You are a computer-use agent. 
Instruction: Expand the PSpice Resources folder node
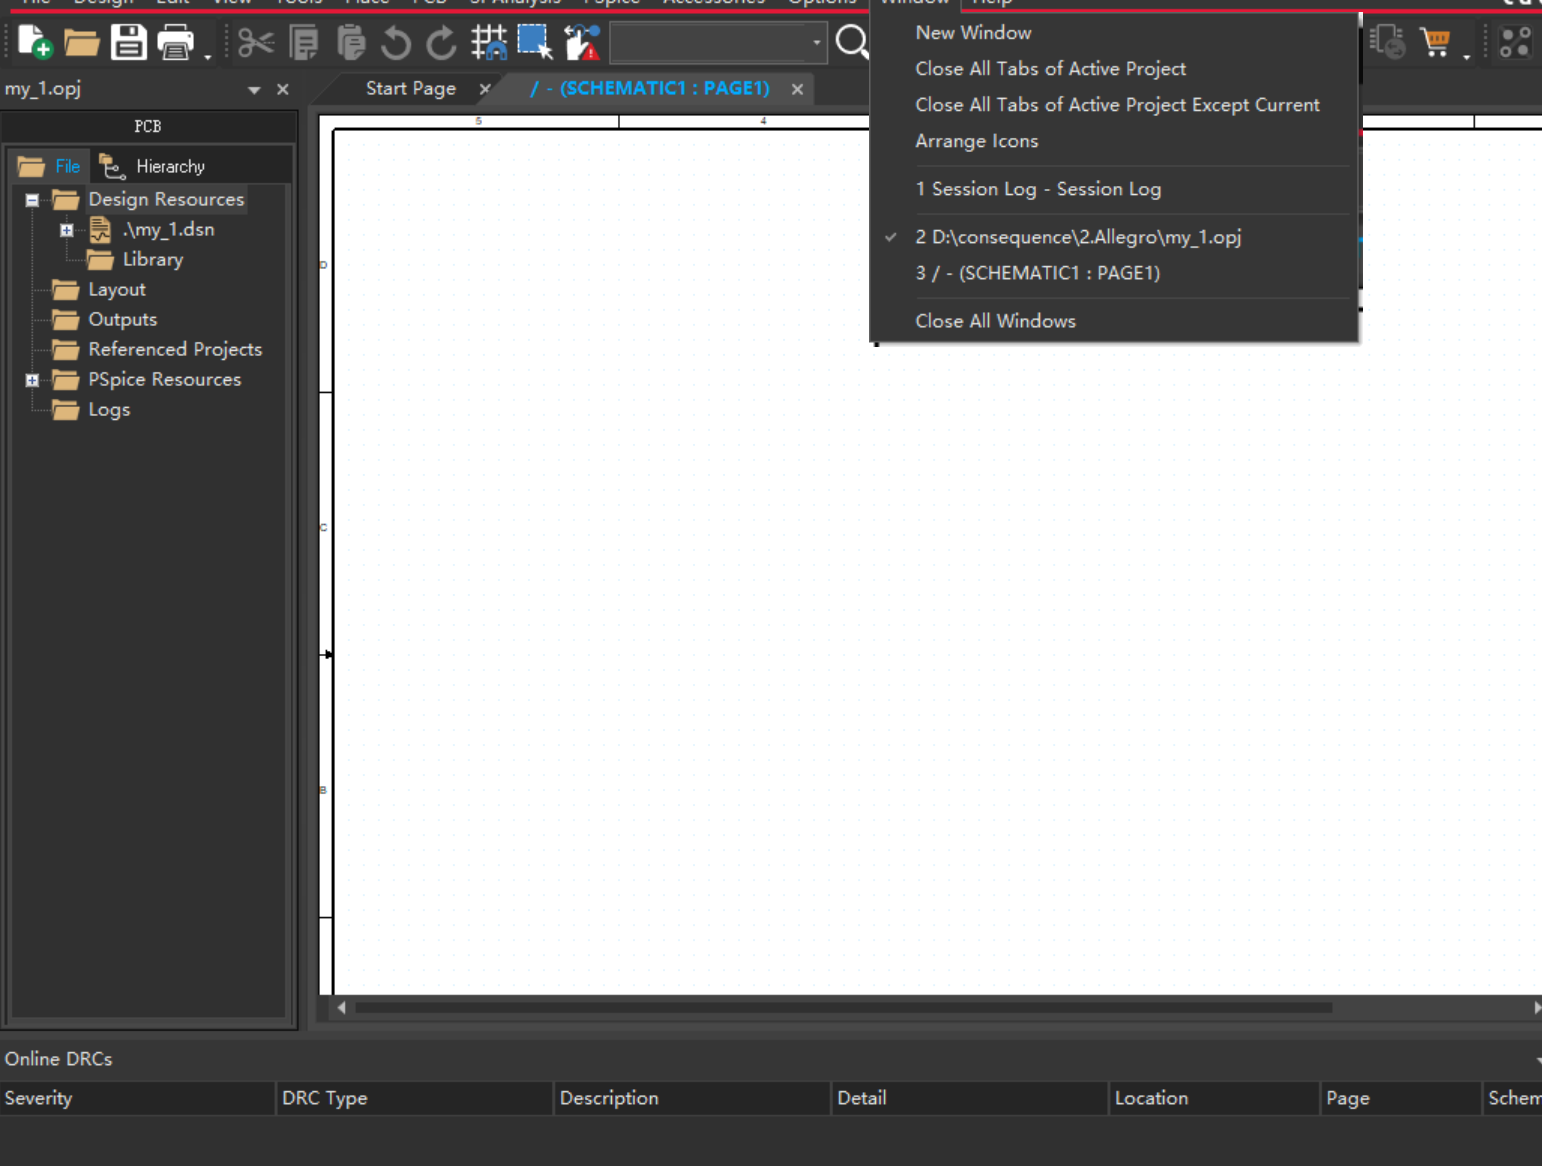(x=32, y=380)
